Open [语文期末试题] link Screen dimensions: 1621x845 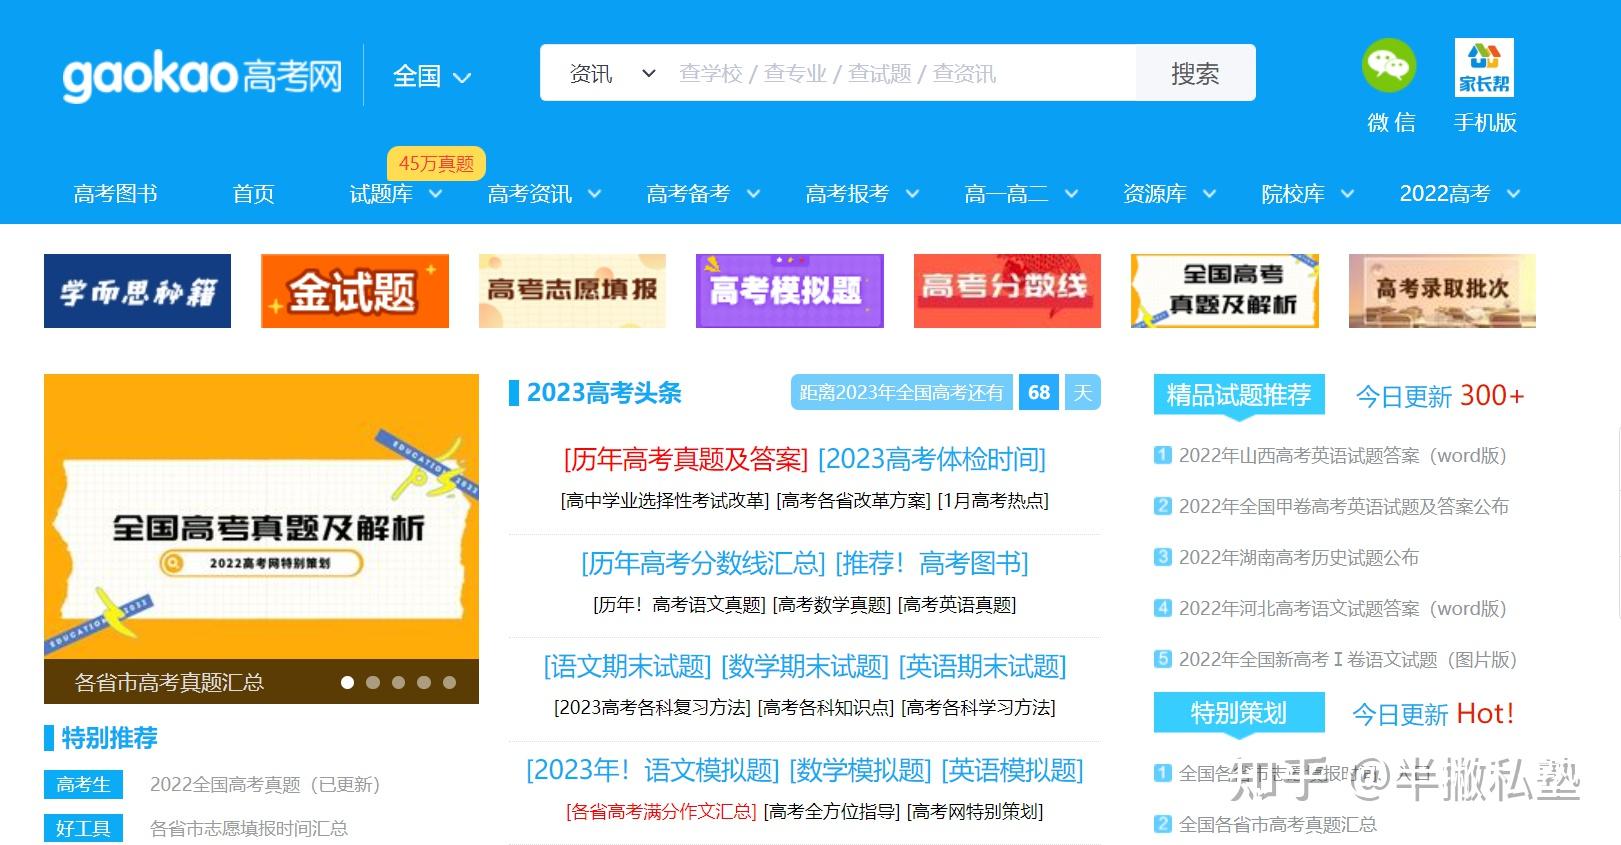(x=627, y=666)
